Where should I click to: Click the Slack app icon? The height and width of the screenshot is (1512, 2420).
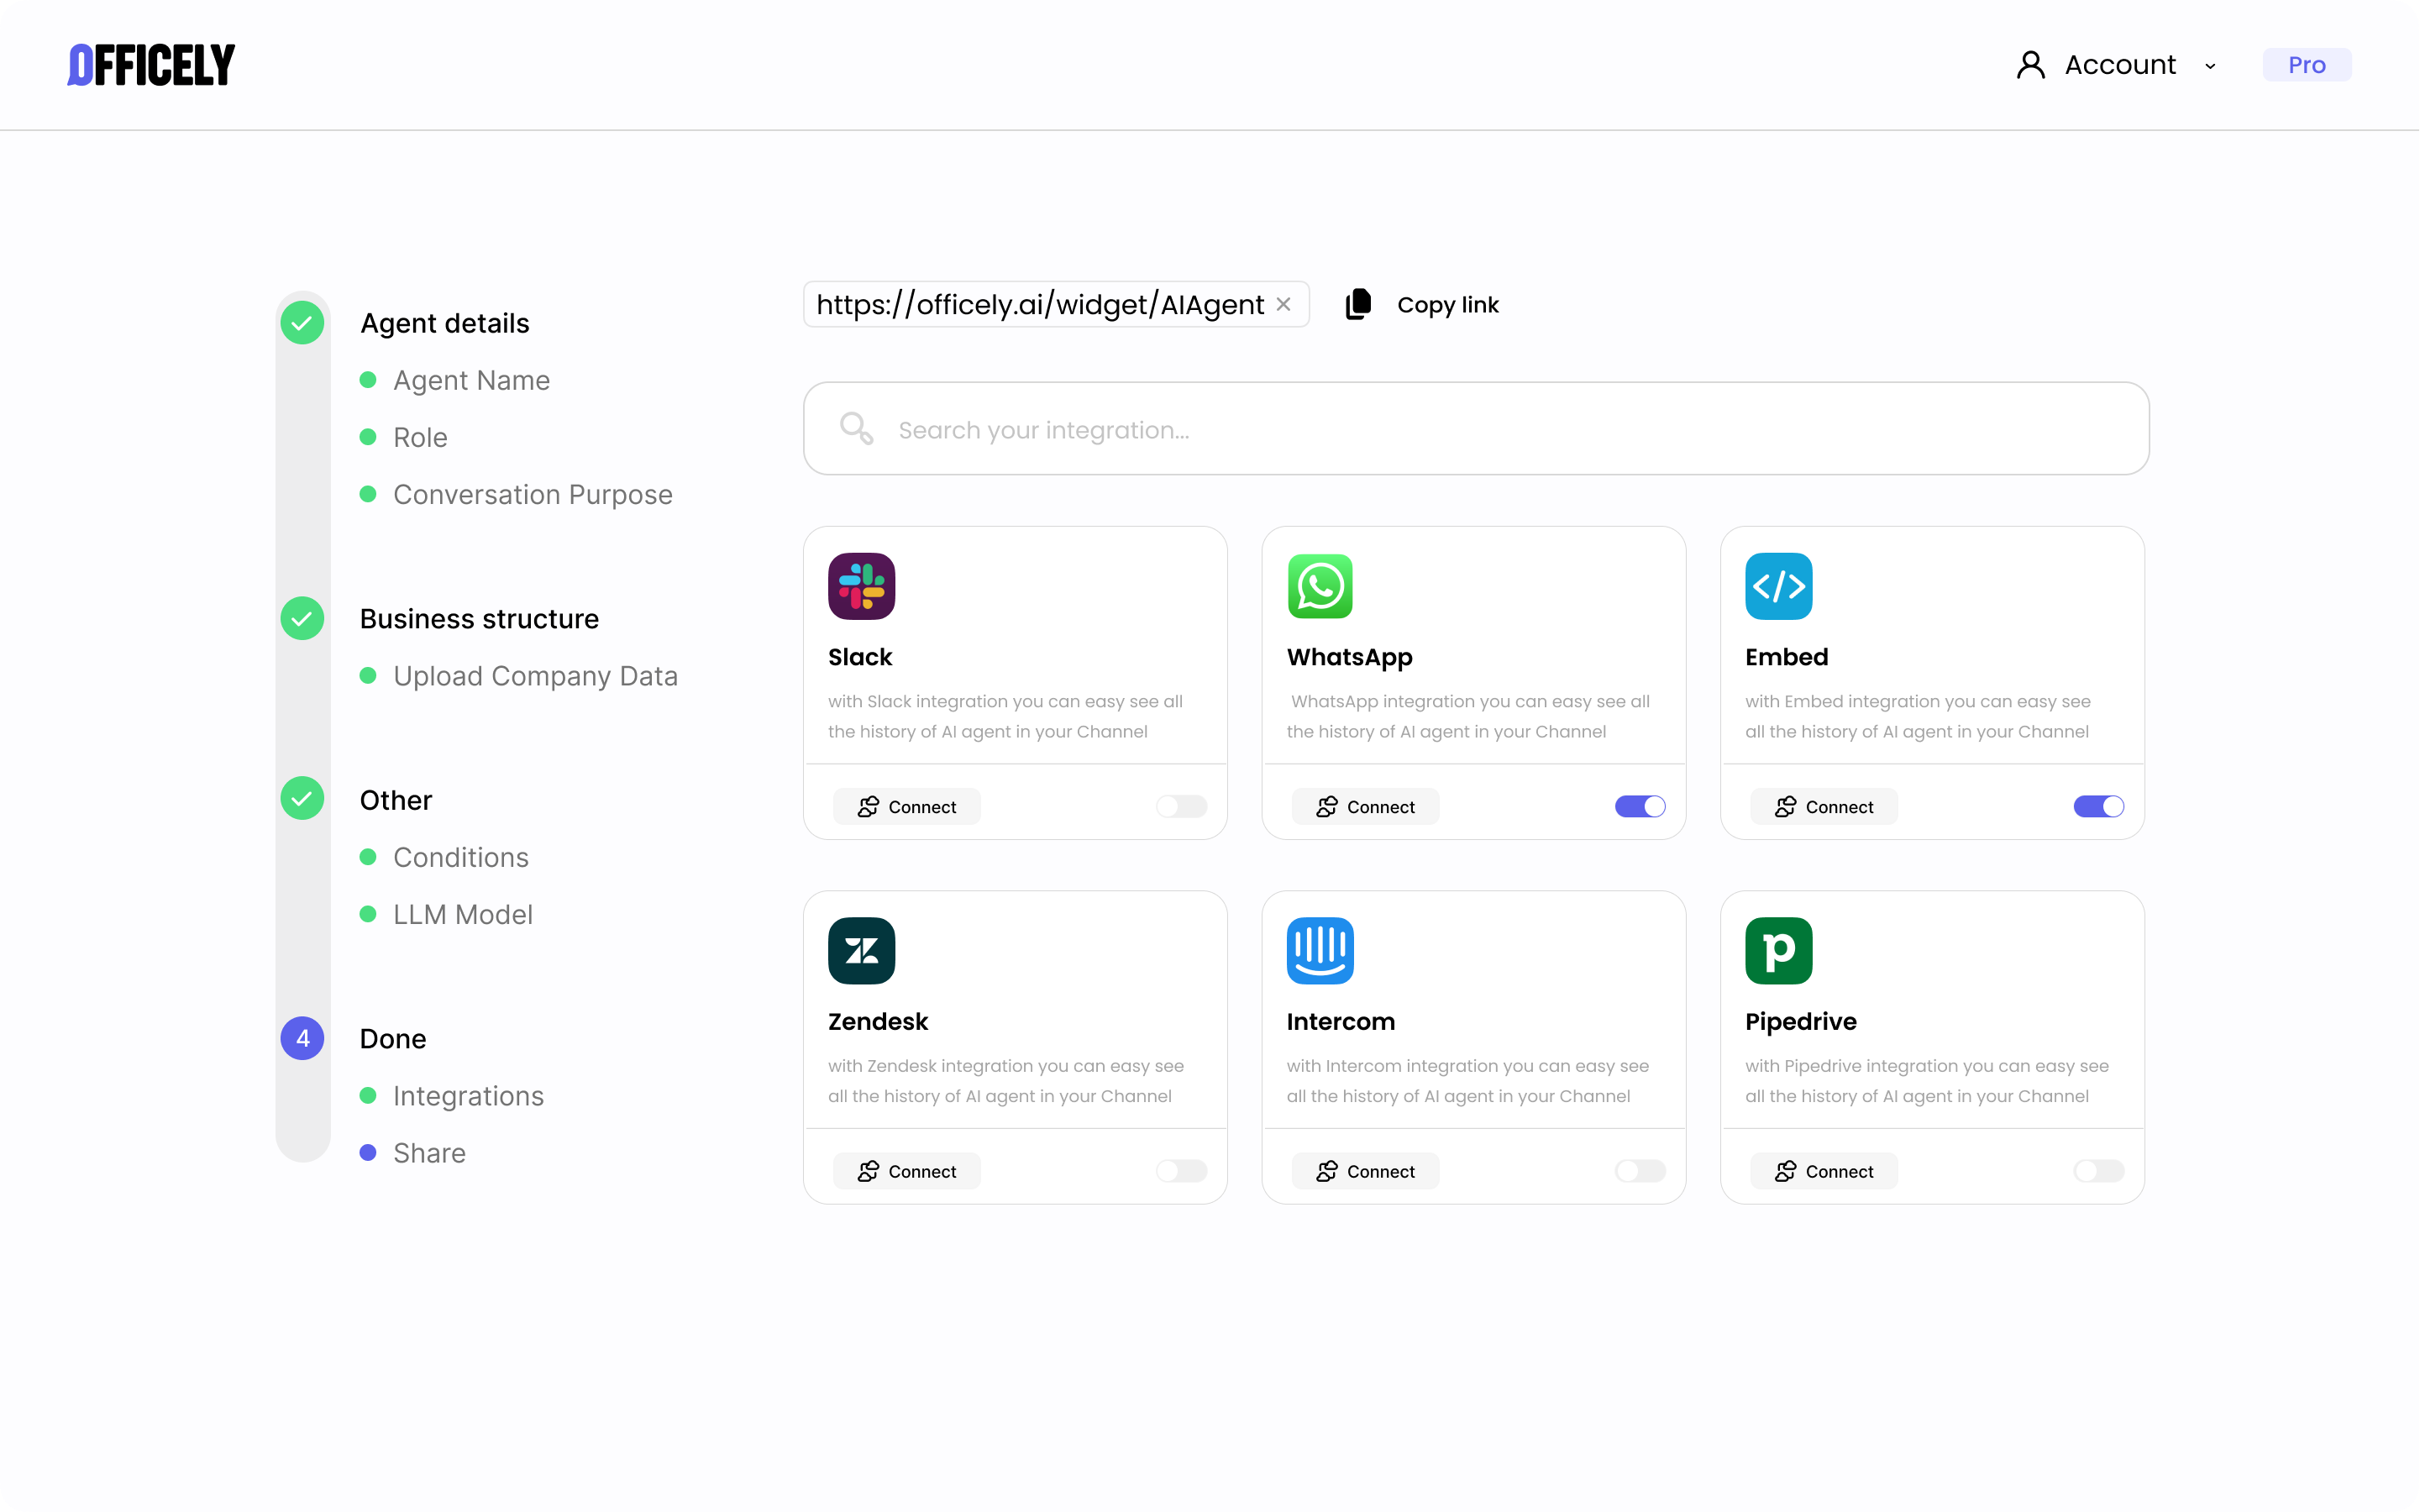861,586
